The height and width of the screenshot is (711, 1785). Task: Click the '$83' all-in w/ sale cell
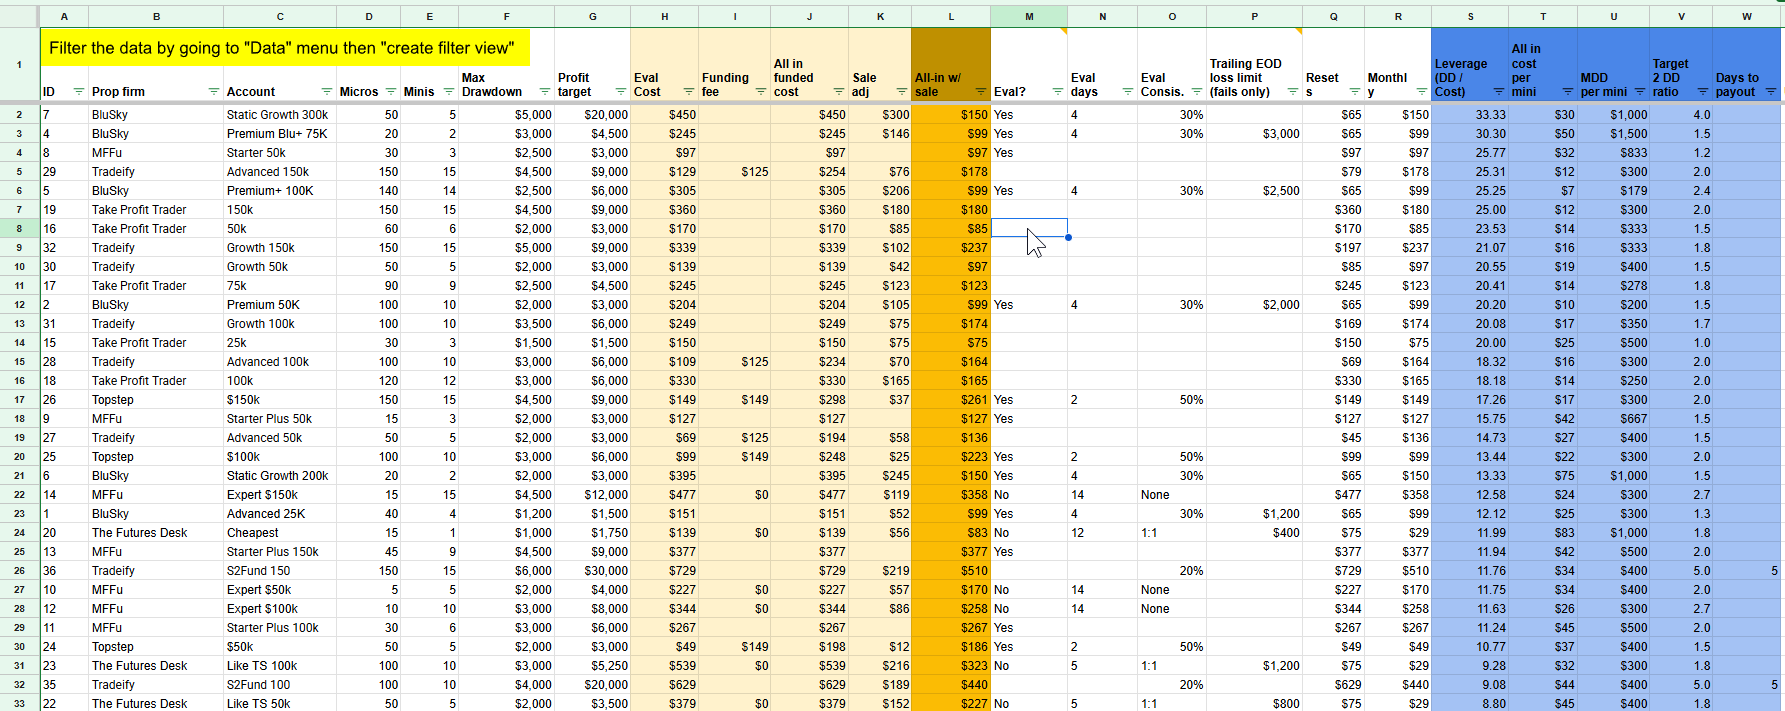(x=951, y=532)
